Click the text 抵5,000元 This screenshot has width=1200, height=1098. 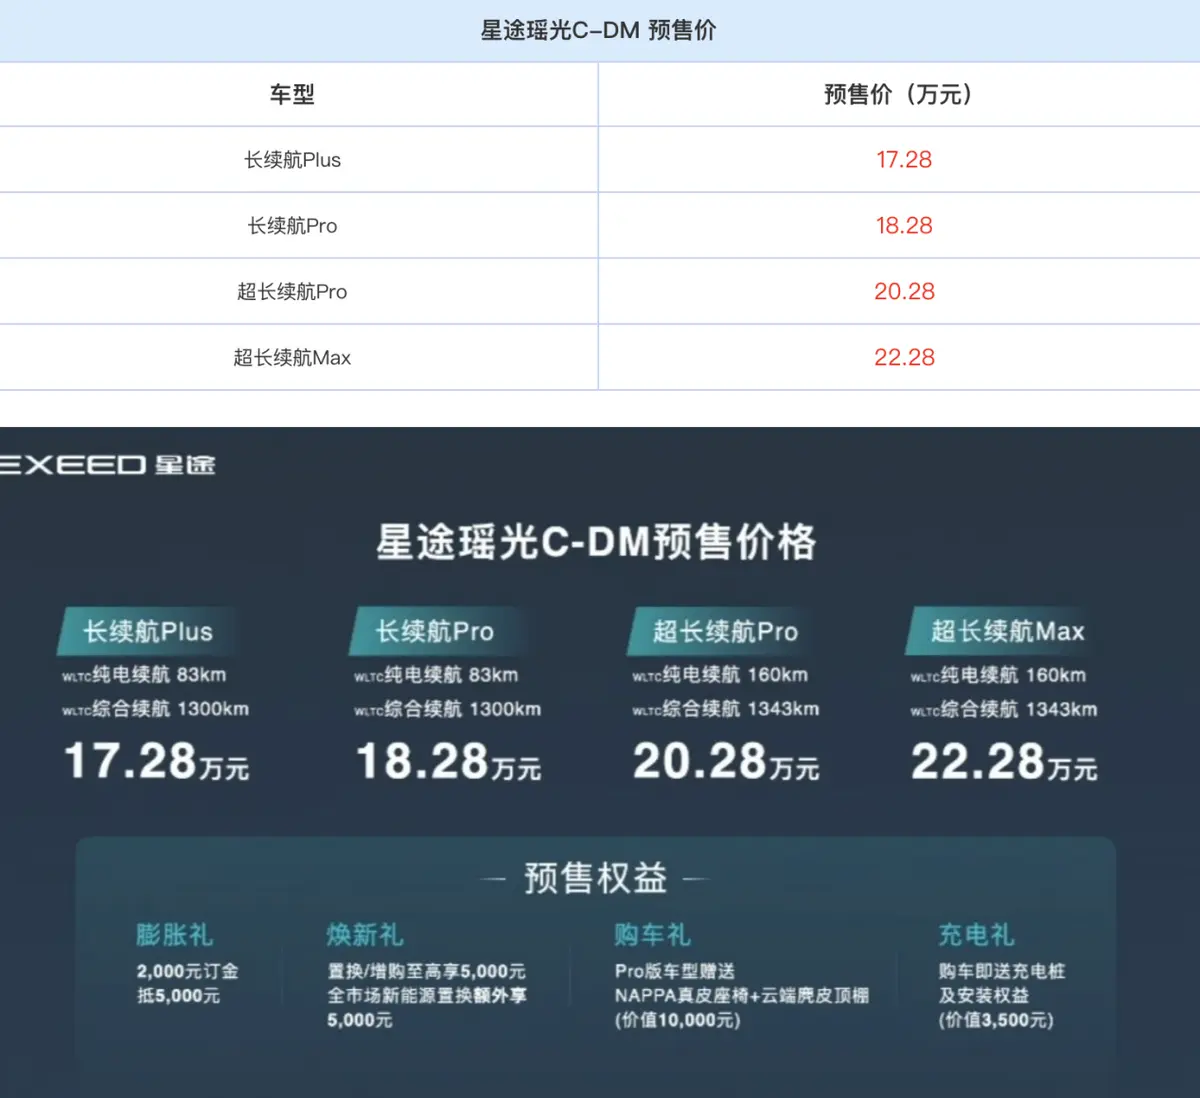pyautogui.click(x=178, y=996)
